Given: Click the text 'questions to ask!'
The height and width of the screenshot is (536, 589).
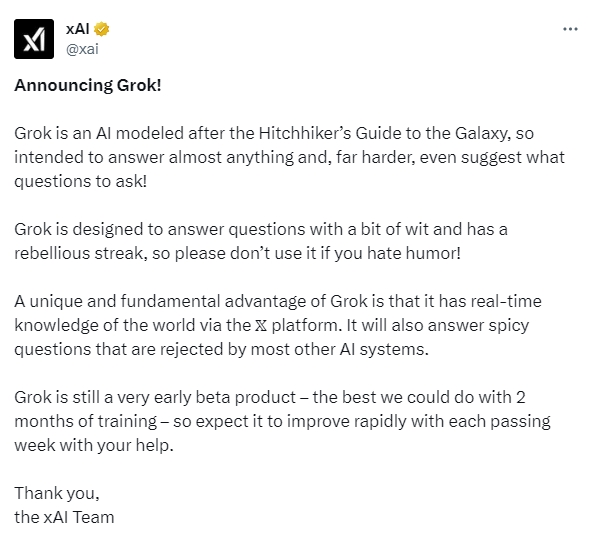Looking at the screenshot, I should click(x=80, y=181).
